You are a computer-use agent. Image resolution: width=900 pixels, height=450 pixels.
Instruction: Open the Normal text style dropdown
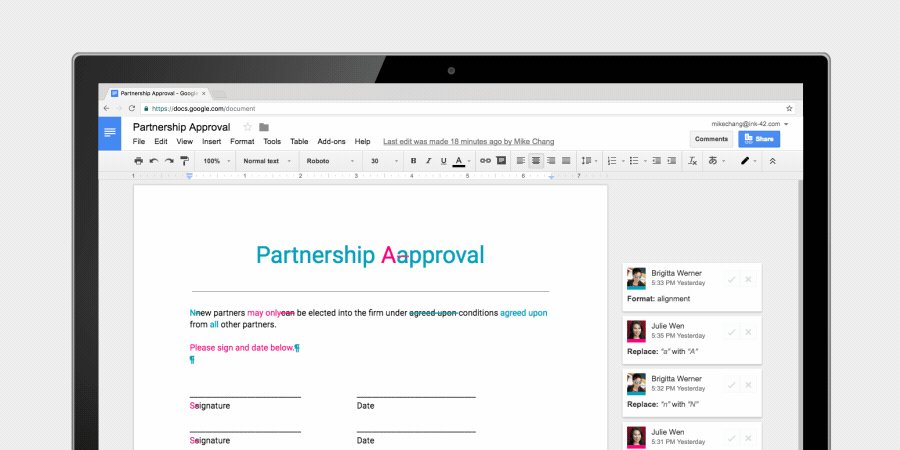pyautogui.click(x=267, y=161)
